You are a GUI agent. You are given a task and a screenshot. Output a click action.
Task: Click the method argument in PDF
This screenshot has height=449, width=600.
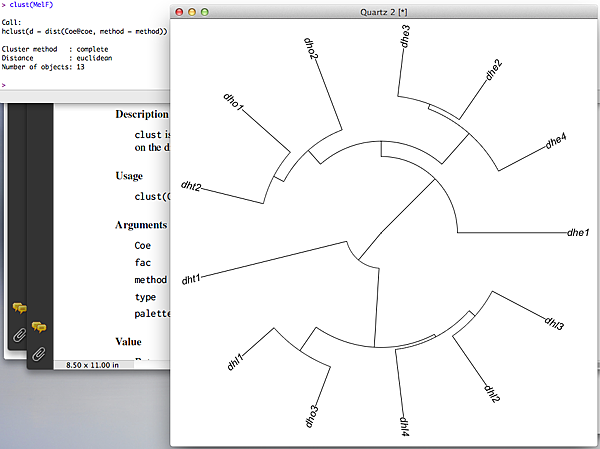(x=150, y=279)
